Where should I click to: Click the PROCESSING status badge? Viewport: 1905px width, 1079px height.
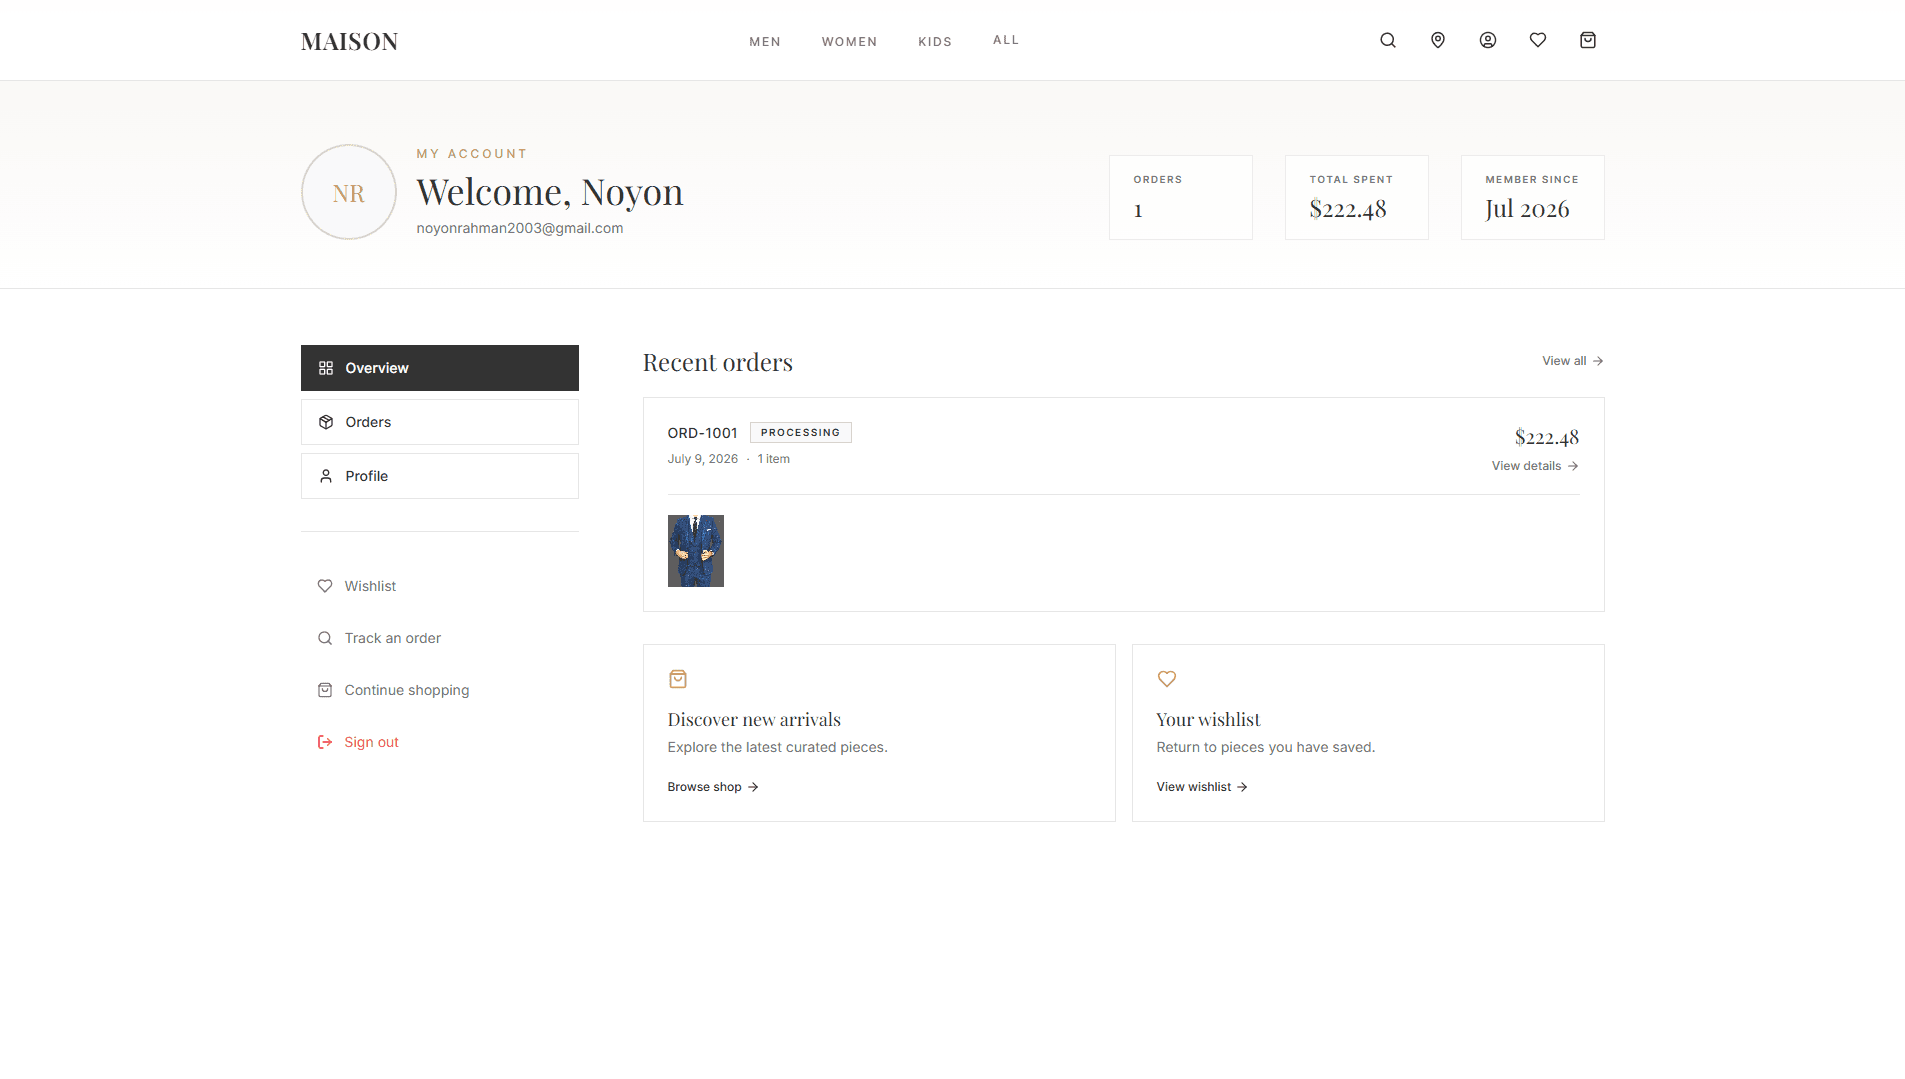pos(801,433)
